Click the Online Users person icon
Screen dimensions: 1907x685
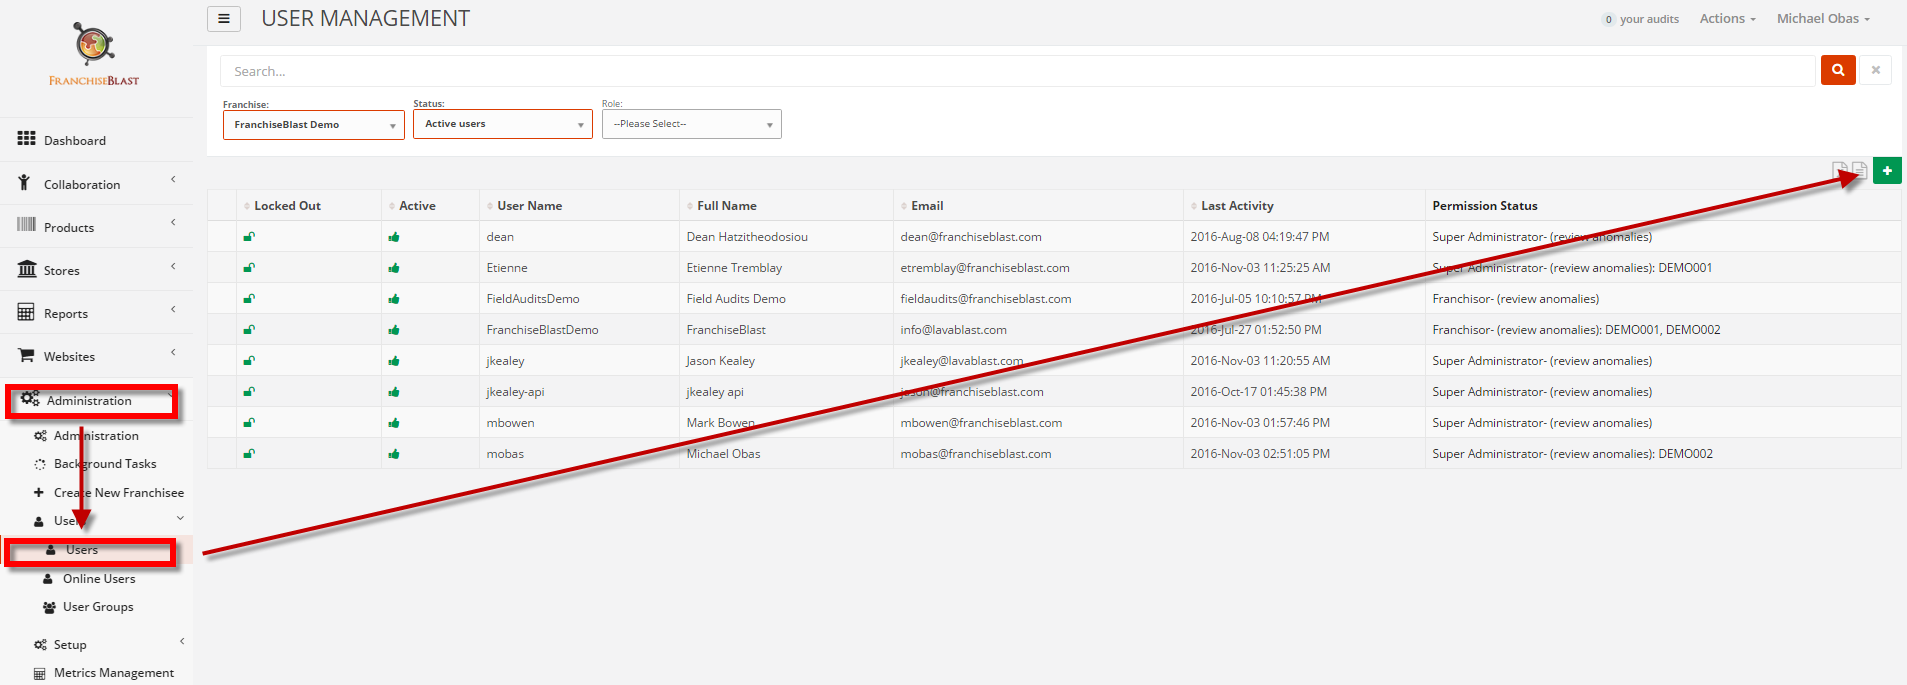(x=47, y=579)
